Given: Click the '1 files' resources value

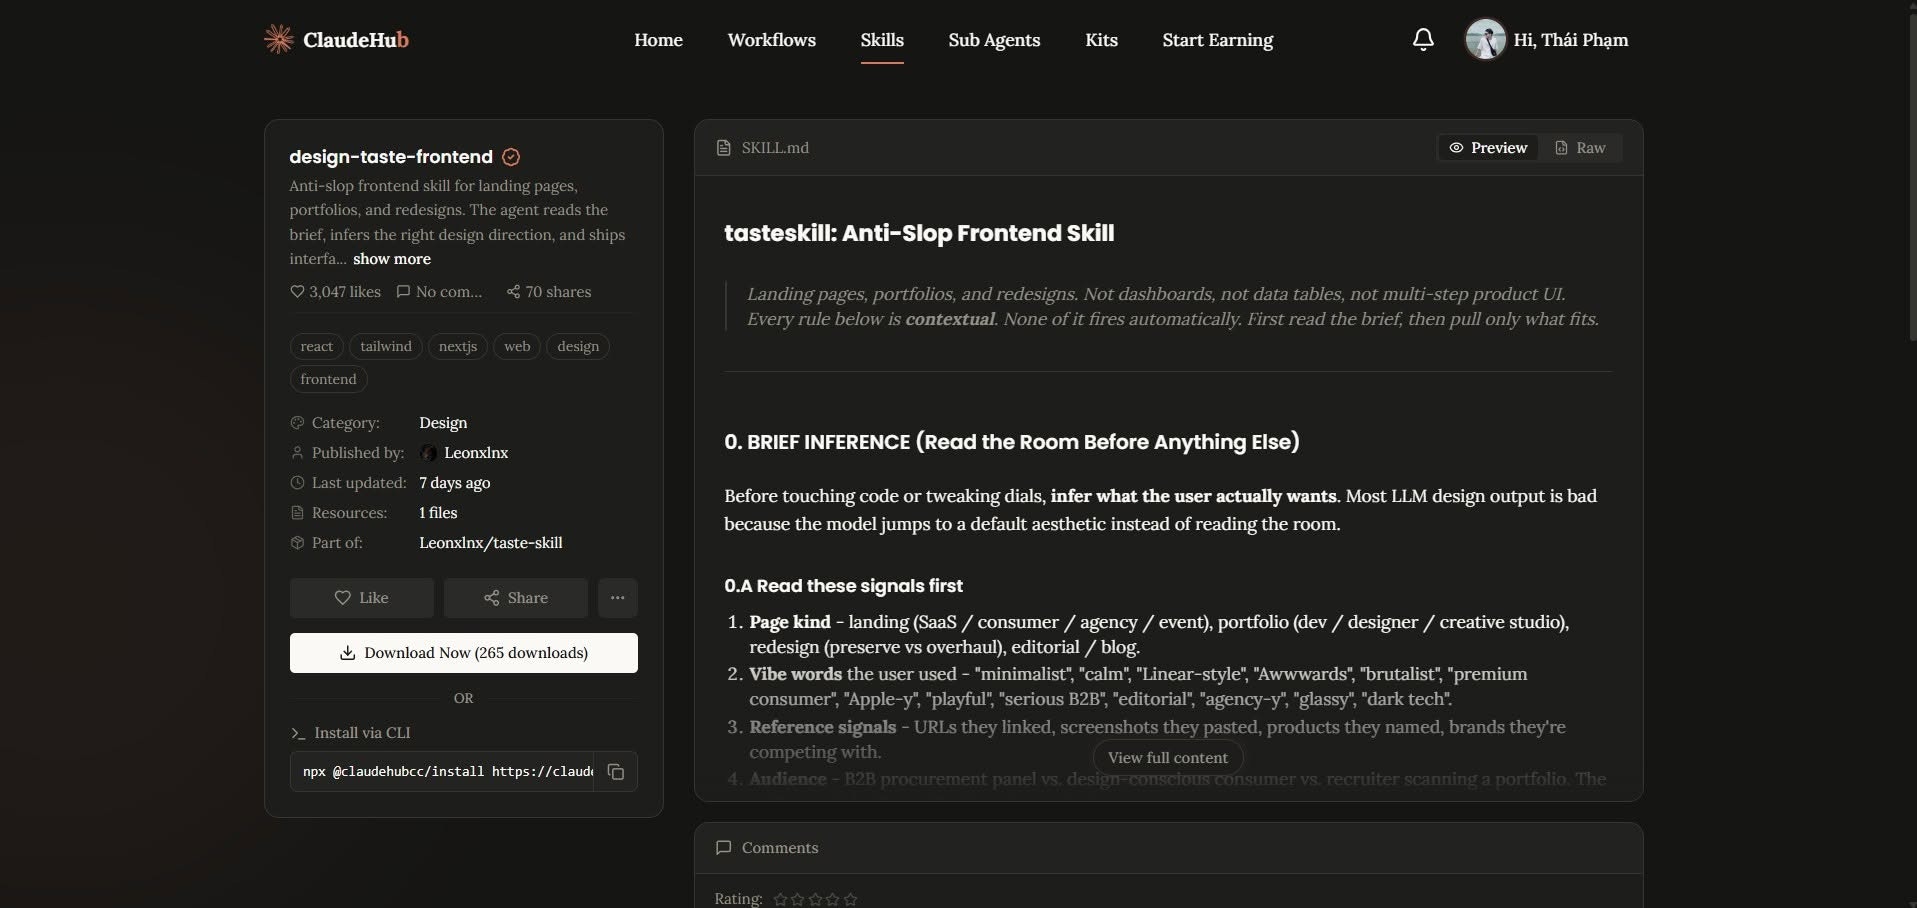Looking at the screenshot, I should coord(438,513).
